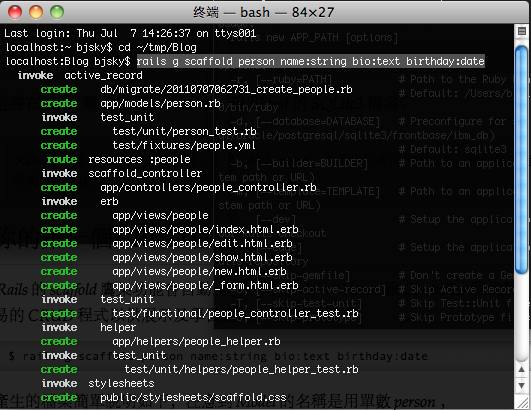The image size is (531, 410).
Task: Click 'invoke stylesheets' line
Action: 98,384
